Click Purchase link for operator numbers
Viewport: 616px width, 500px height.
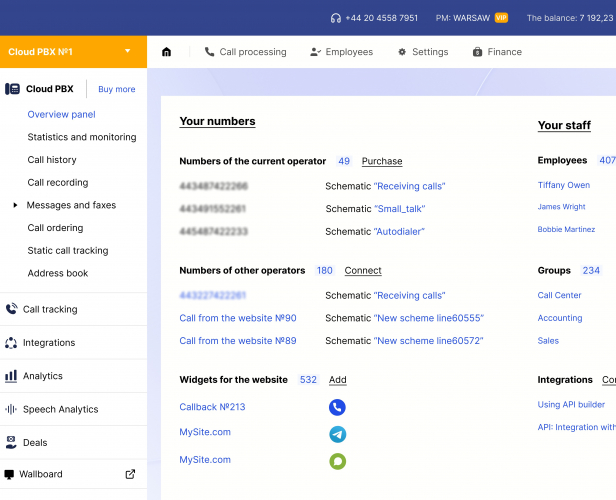(382, 161)
